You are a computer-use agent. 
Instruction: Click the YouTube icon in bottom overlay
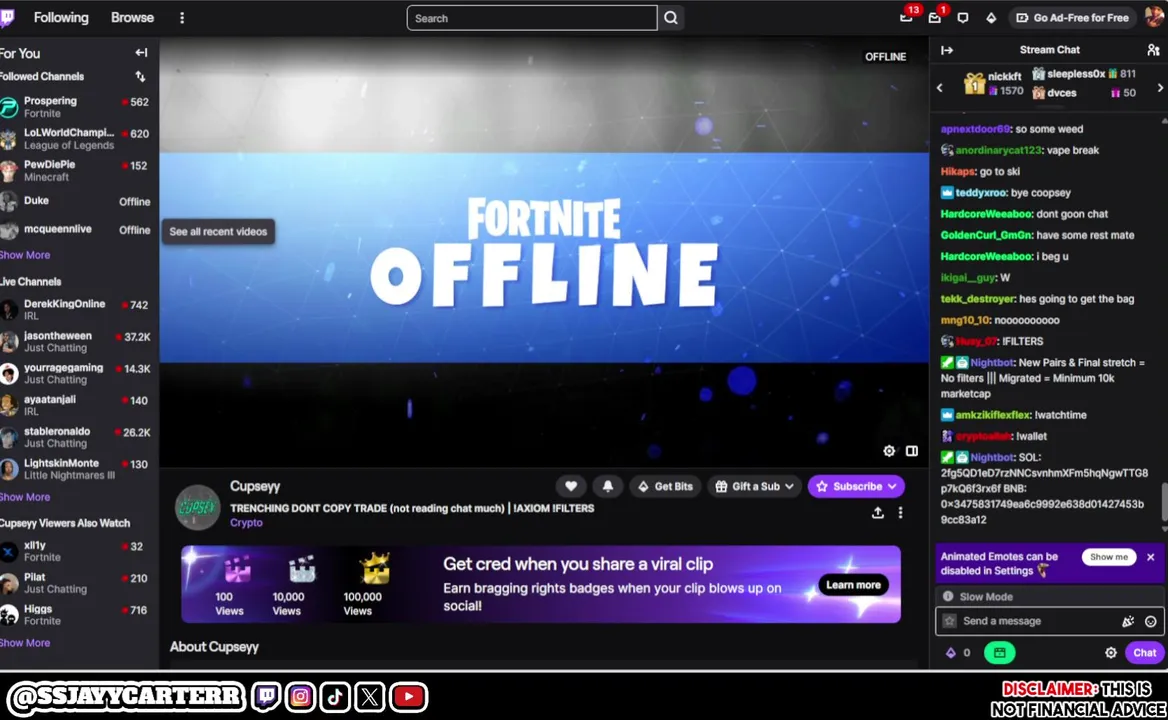click(409, 696)
